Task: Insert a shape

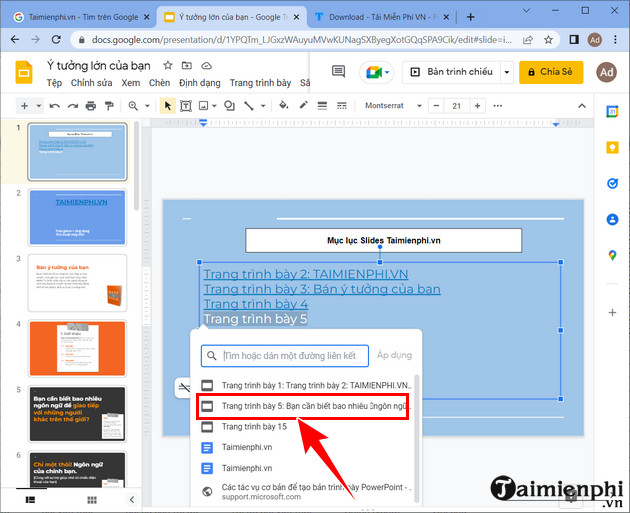Action: 229,106
